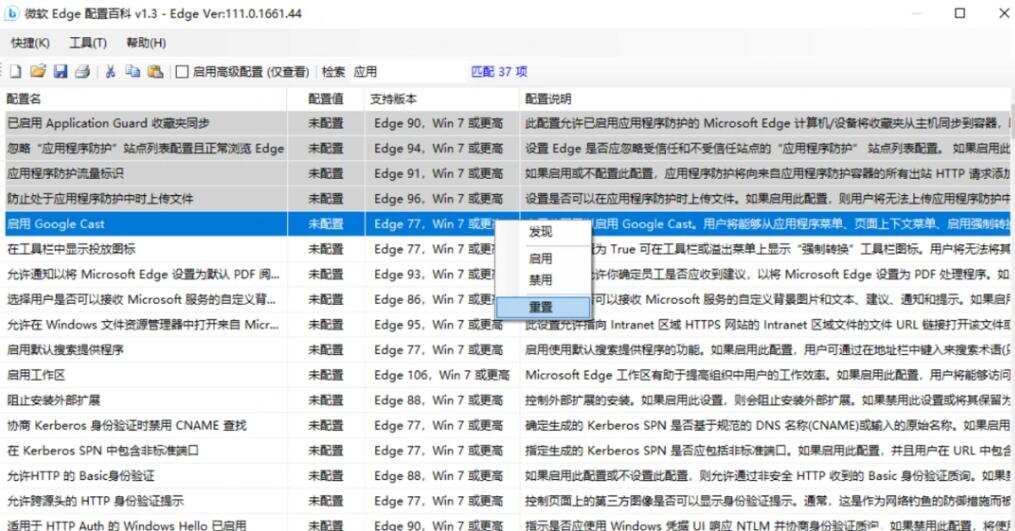The height and width of the screenshot is (531, 1015).
Task: Select row 防止处于应用程序防护中时上传文件
Action: coord(507,199)
